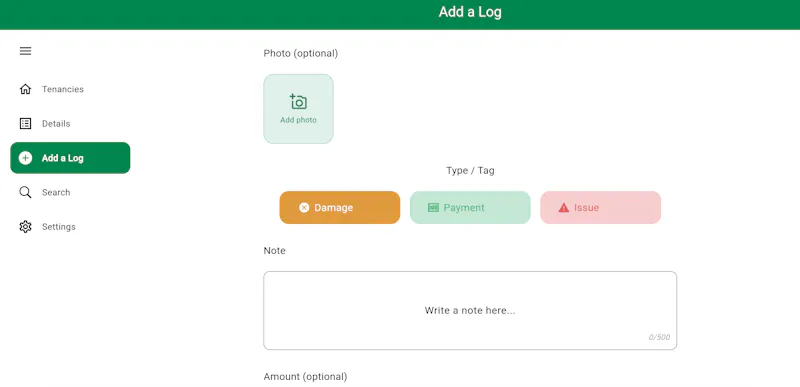
Task: Click the Add a Log header title
Action: [x=470, y=12]
